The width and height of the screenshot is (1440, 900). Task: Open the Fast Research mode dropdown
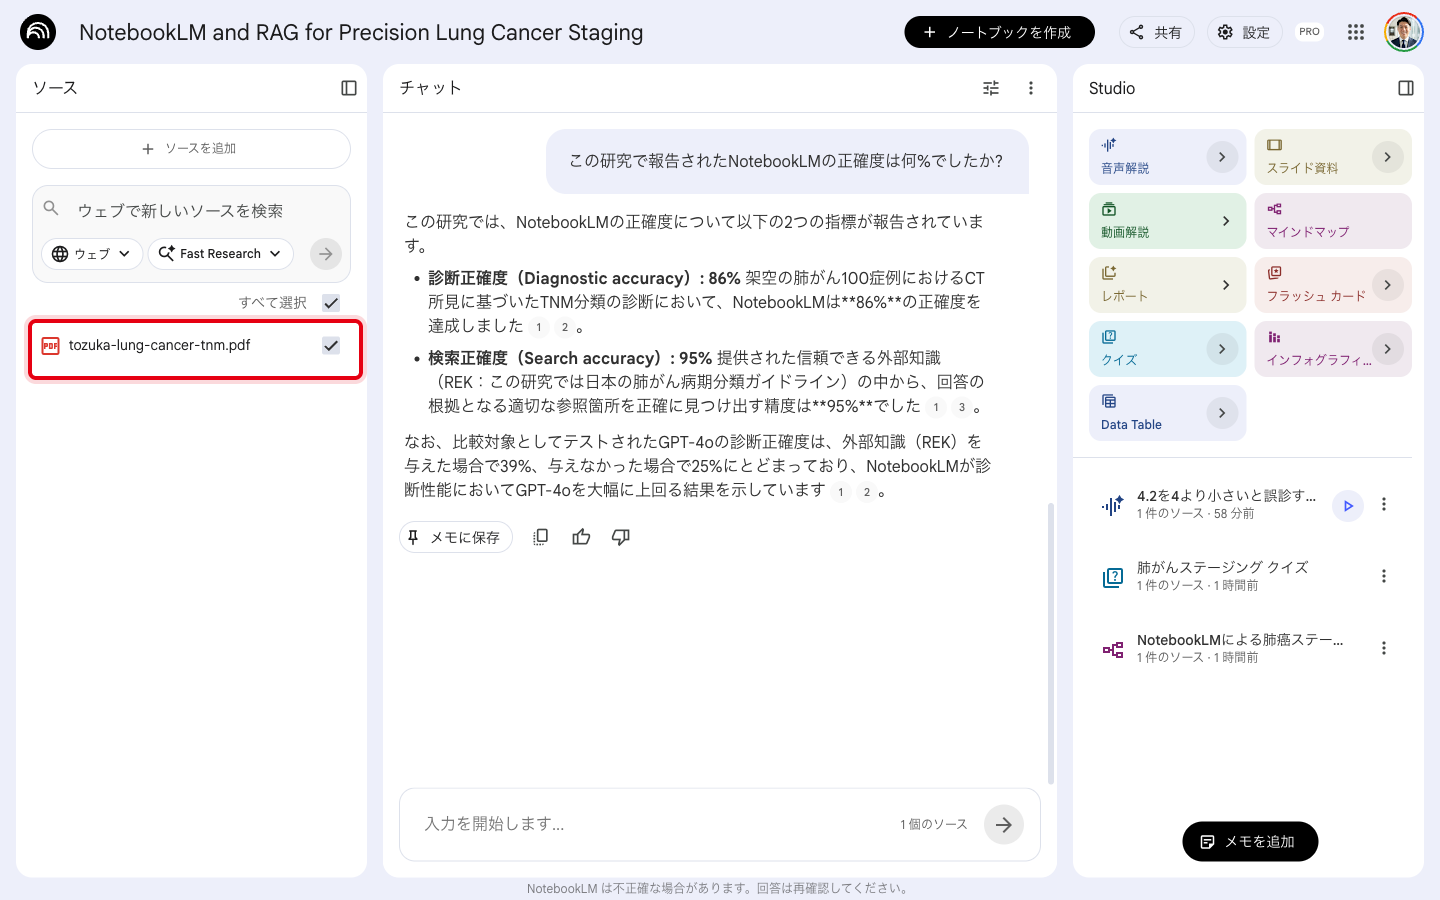[x=221, y=254]
